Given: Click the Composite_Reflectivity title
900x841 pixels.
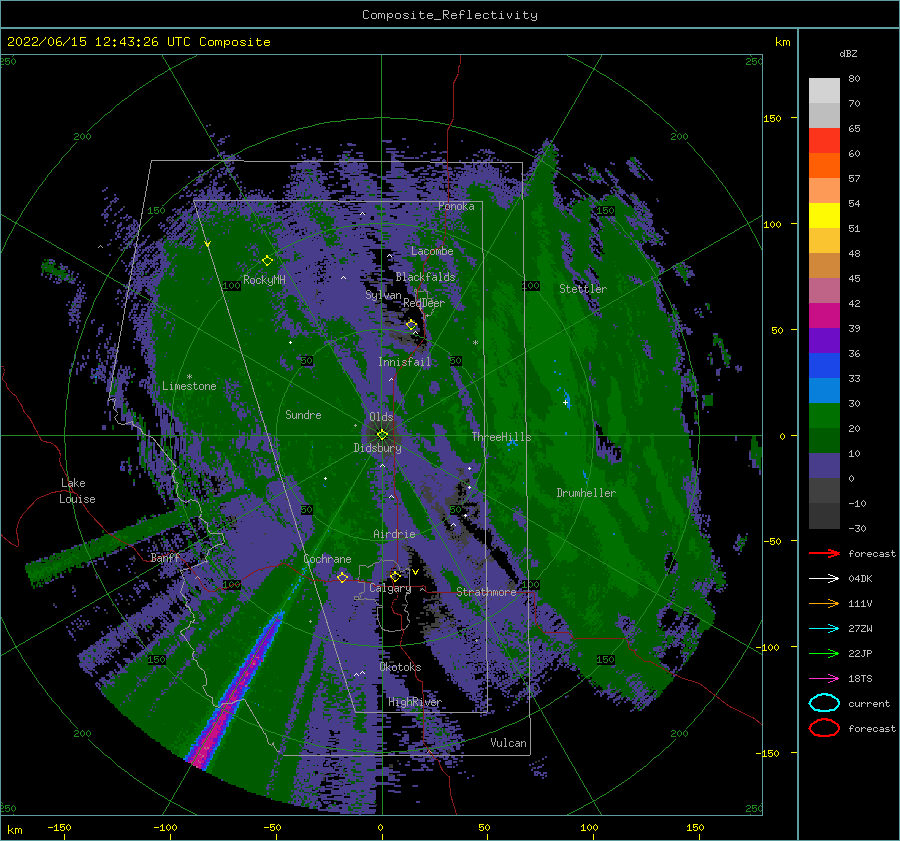Looking at the screenshot, I should (x=450, y=15).
